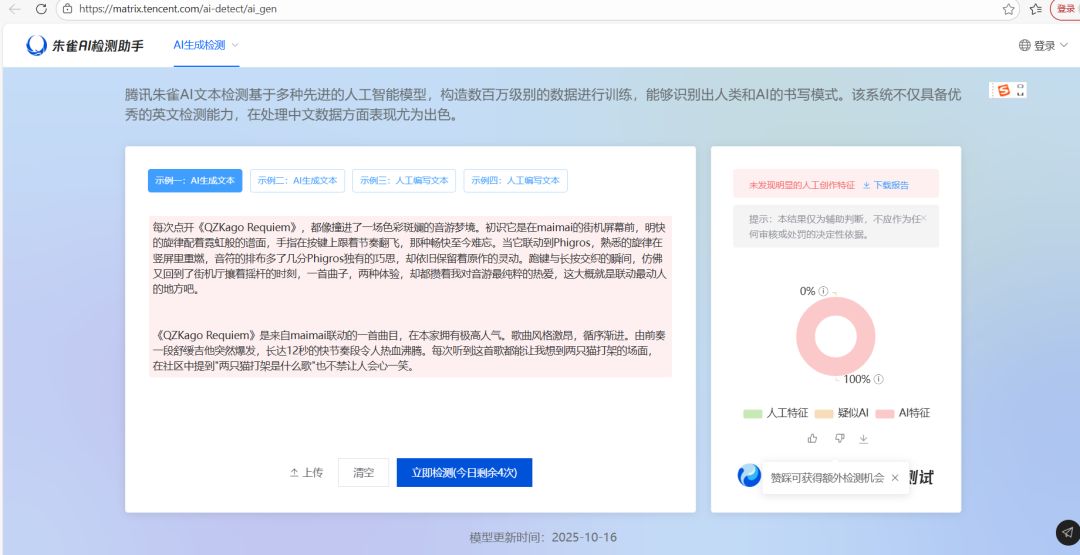Click the 上传 upload button
The width and height of the screenshot is (1080, 555).
[x=307, y=472]
